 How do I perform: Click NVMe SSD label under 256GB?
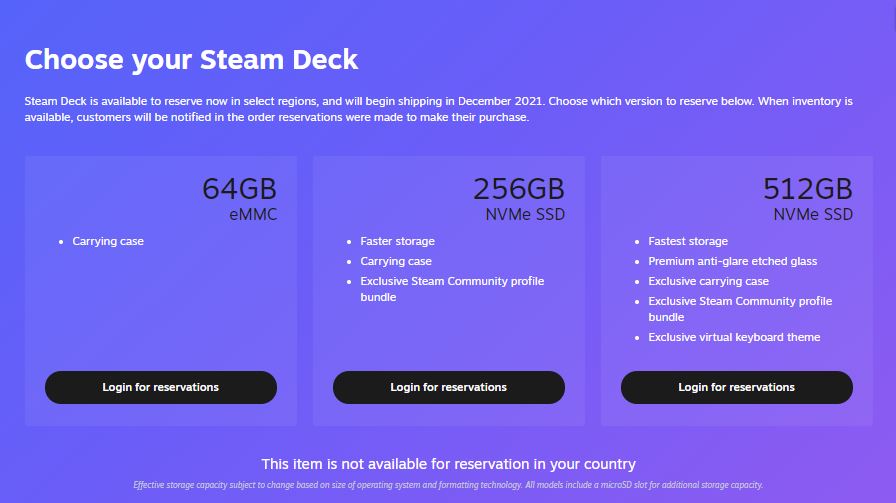[x=525, y=214]
